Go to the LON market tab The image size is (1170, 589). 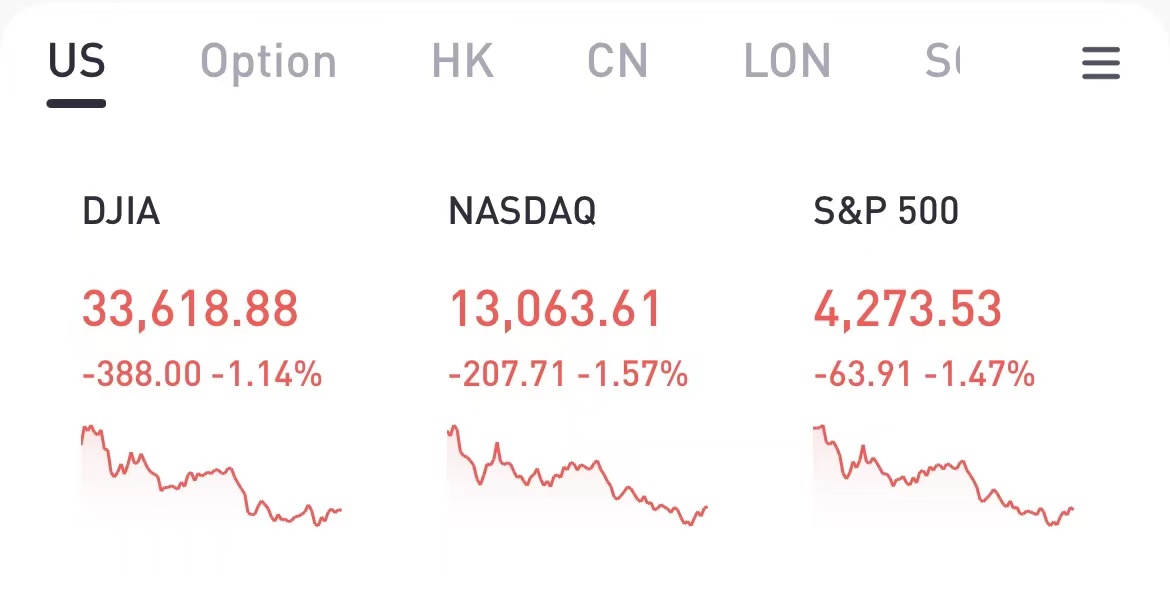[x=787, y=62]
